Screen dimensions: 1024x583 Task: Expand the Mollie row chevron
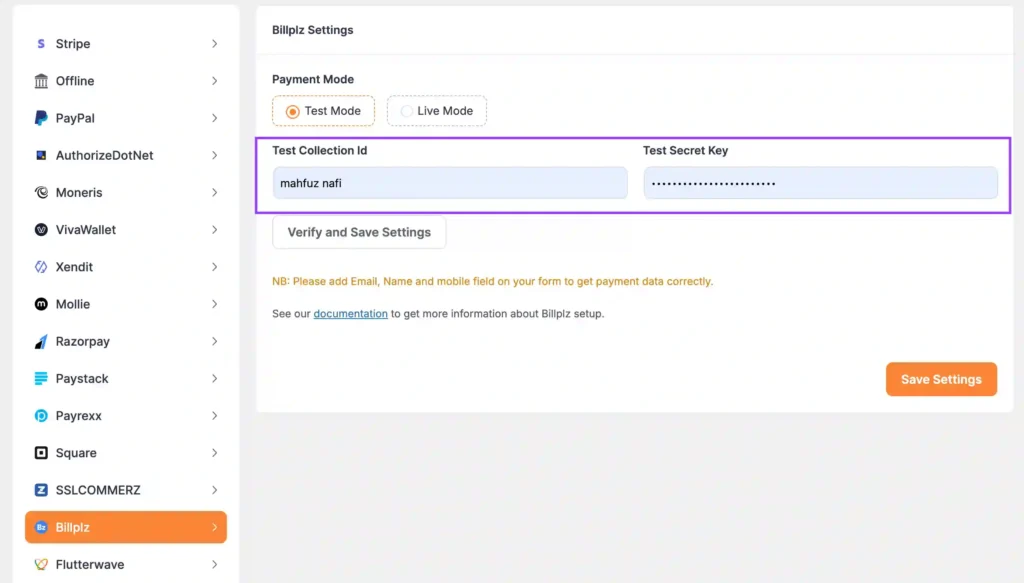point(214,304)
